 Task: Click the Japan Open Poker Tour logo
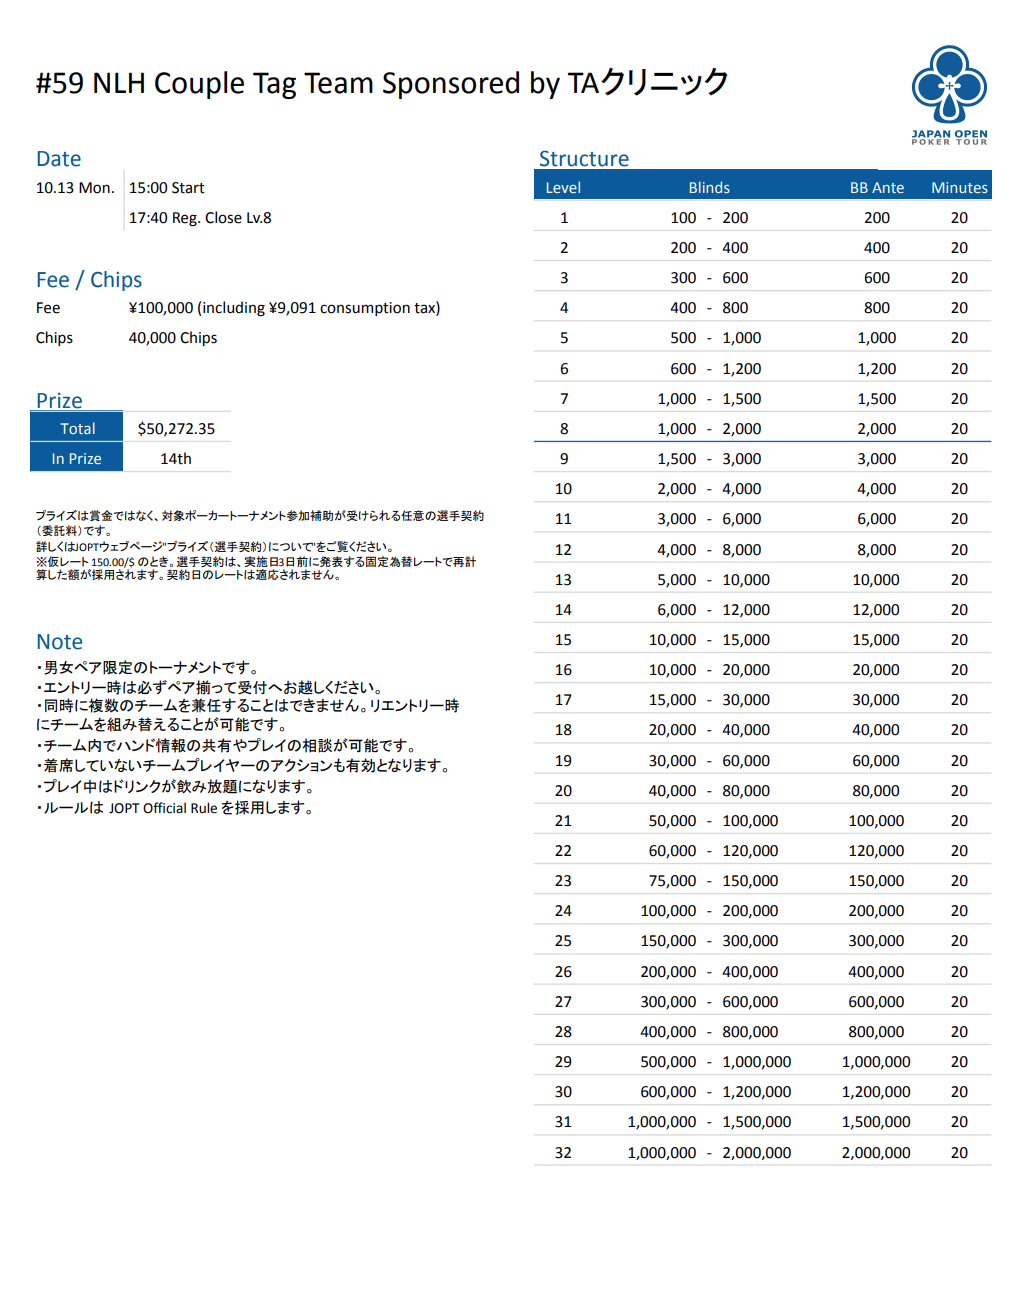coord(949,95)
